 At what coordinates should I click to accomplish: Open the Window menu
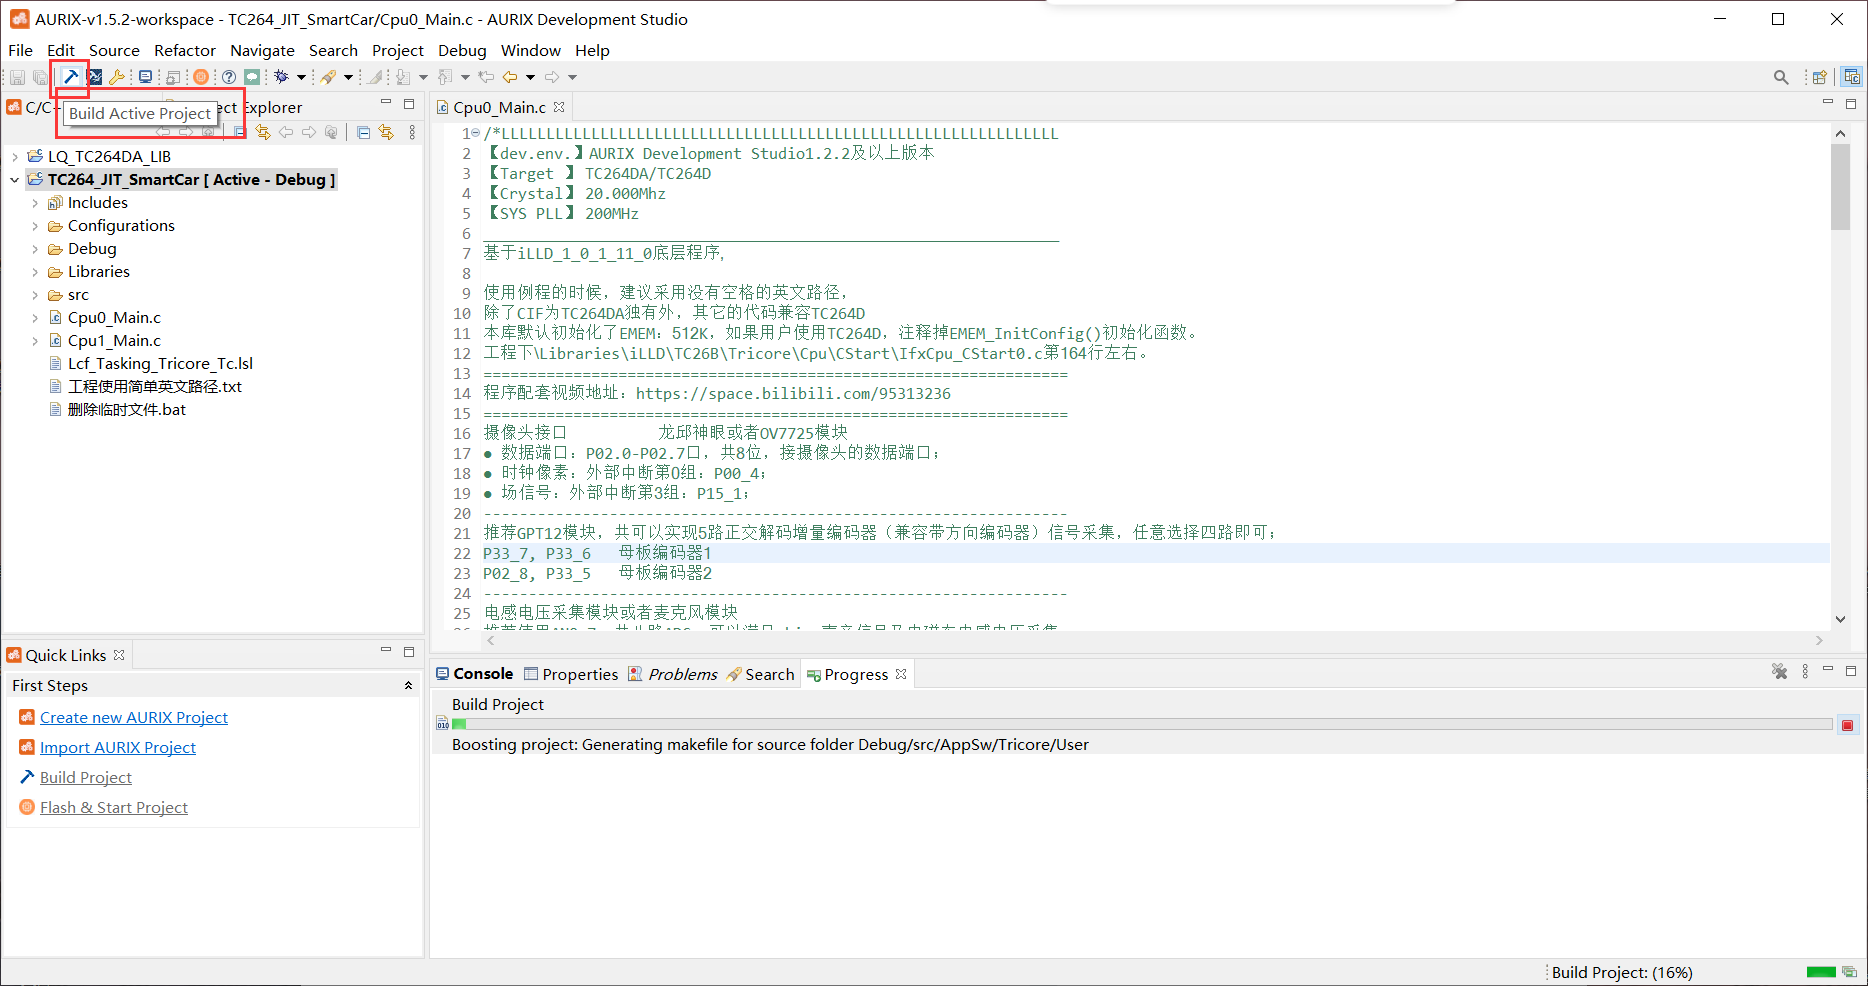[x=531, y=50]
